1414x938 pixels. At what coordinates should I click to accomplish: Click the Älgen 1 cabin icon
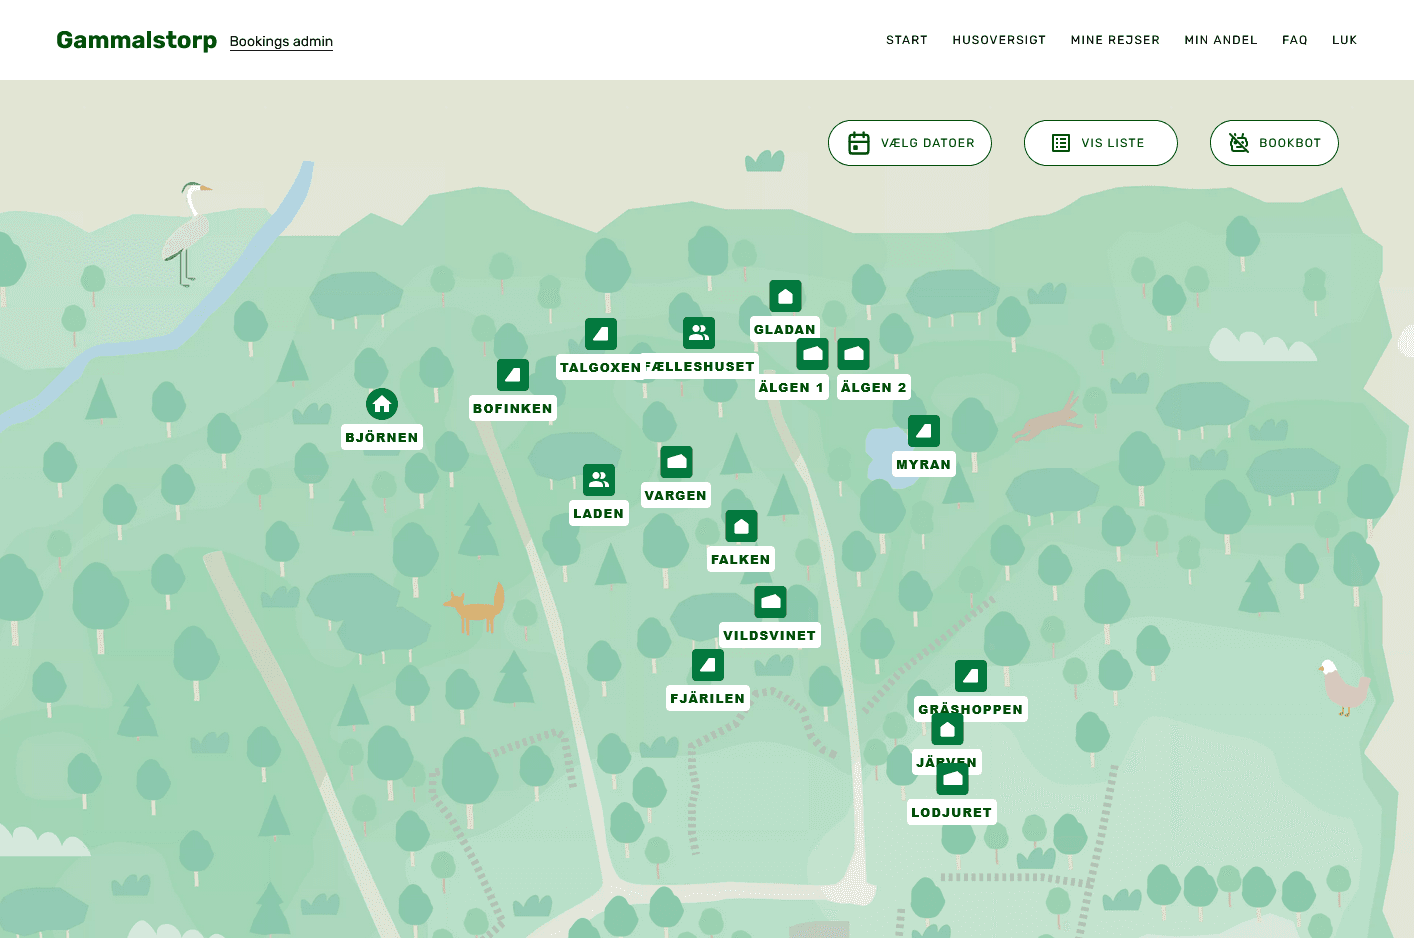(x=812, y=353)
